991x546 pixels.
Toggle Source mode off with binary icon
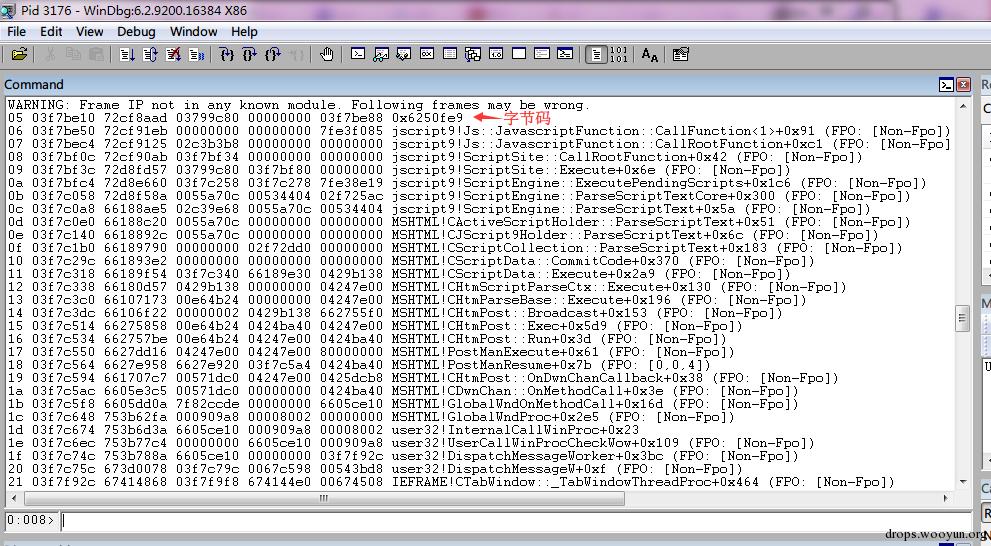618,55
